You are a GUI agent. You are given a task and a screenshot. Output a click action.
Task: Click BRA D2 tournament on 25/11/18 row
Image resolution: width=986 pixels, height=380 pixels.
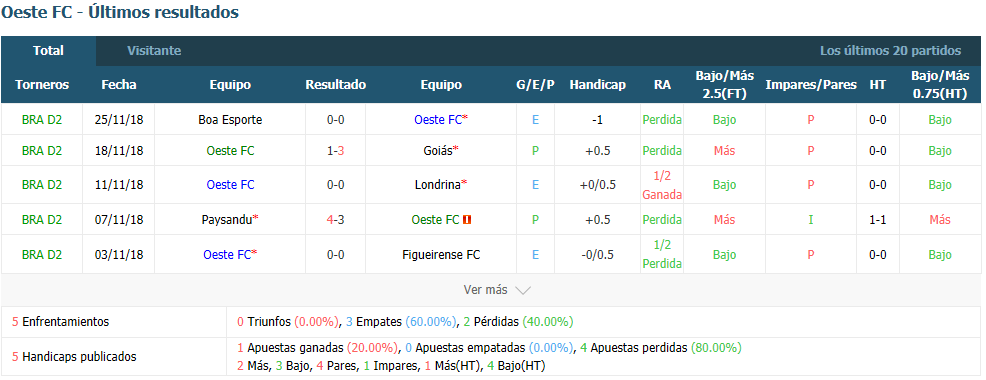click(42, 120)
